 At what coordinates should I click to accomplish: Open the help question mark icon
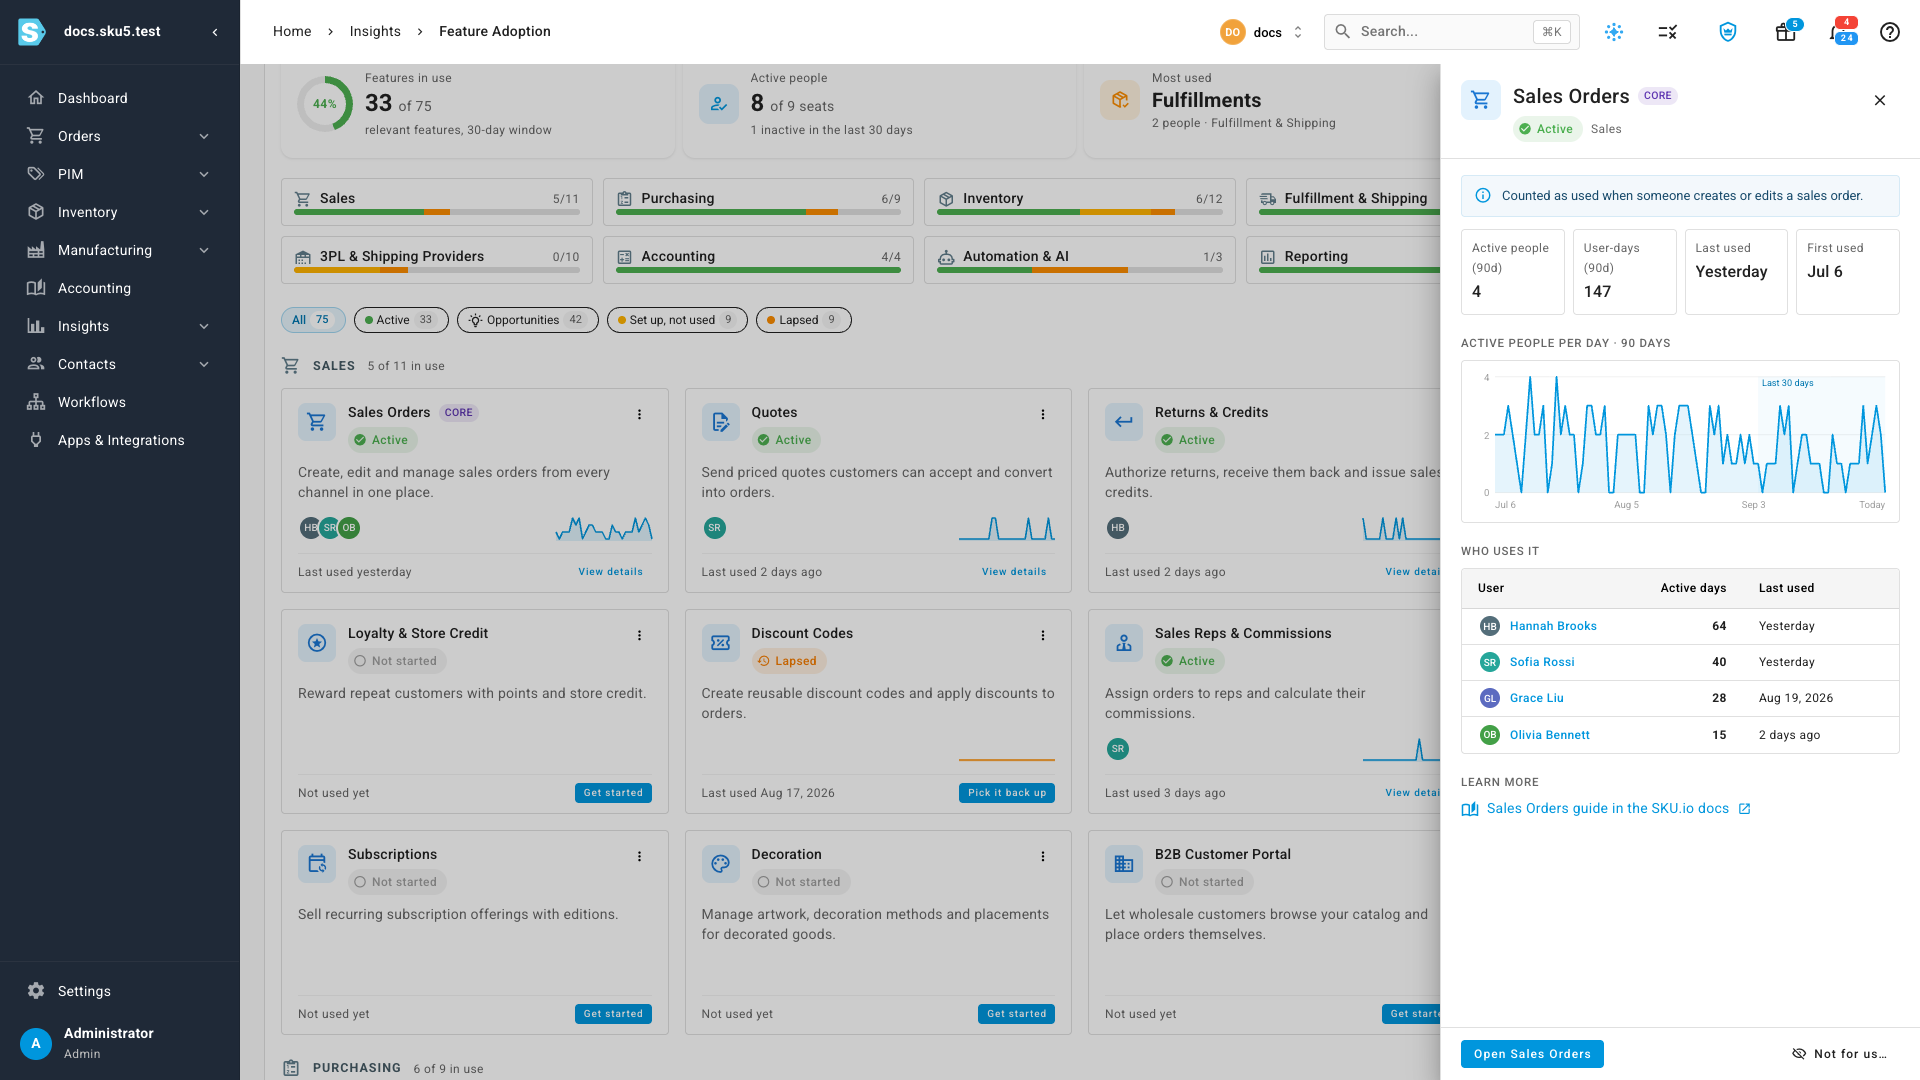click(1890, 32)
